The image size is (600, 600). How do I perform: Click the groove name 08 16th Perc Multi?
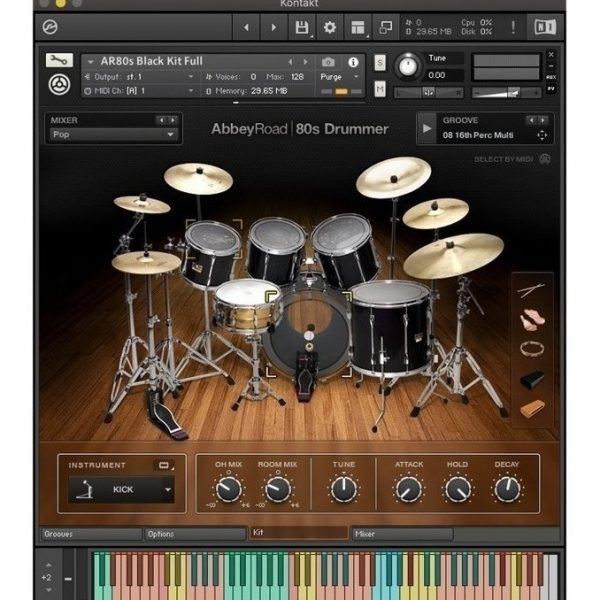coord(478,135)
